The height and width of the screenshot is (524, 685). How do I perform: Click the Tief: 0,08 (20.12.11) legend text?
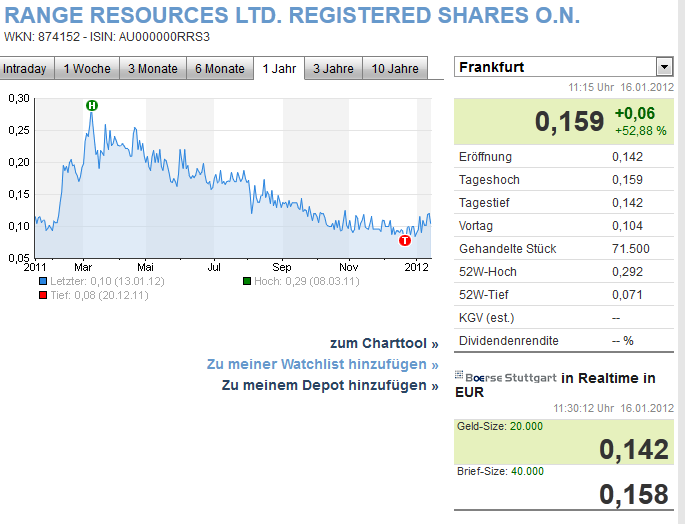tap(99, 295)
